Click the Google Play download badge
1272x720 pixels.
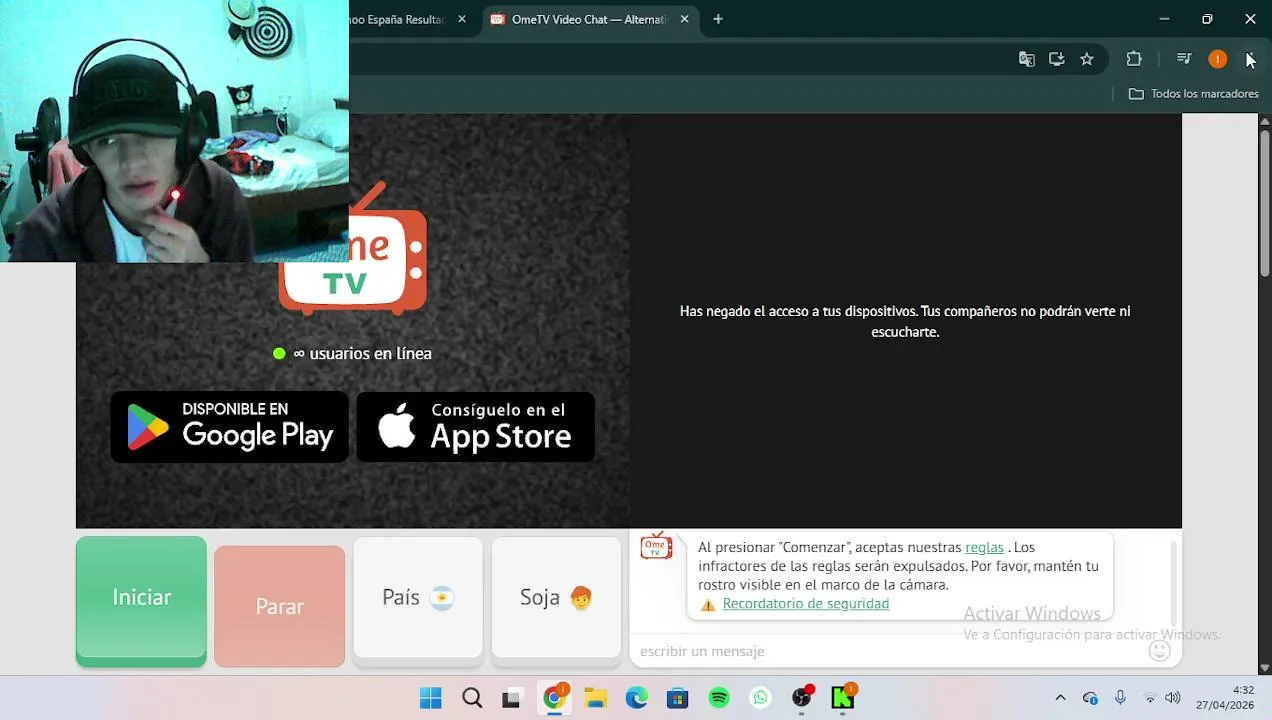tap(229, 427)
